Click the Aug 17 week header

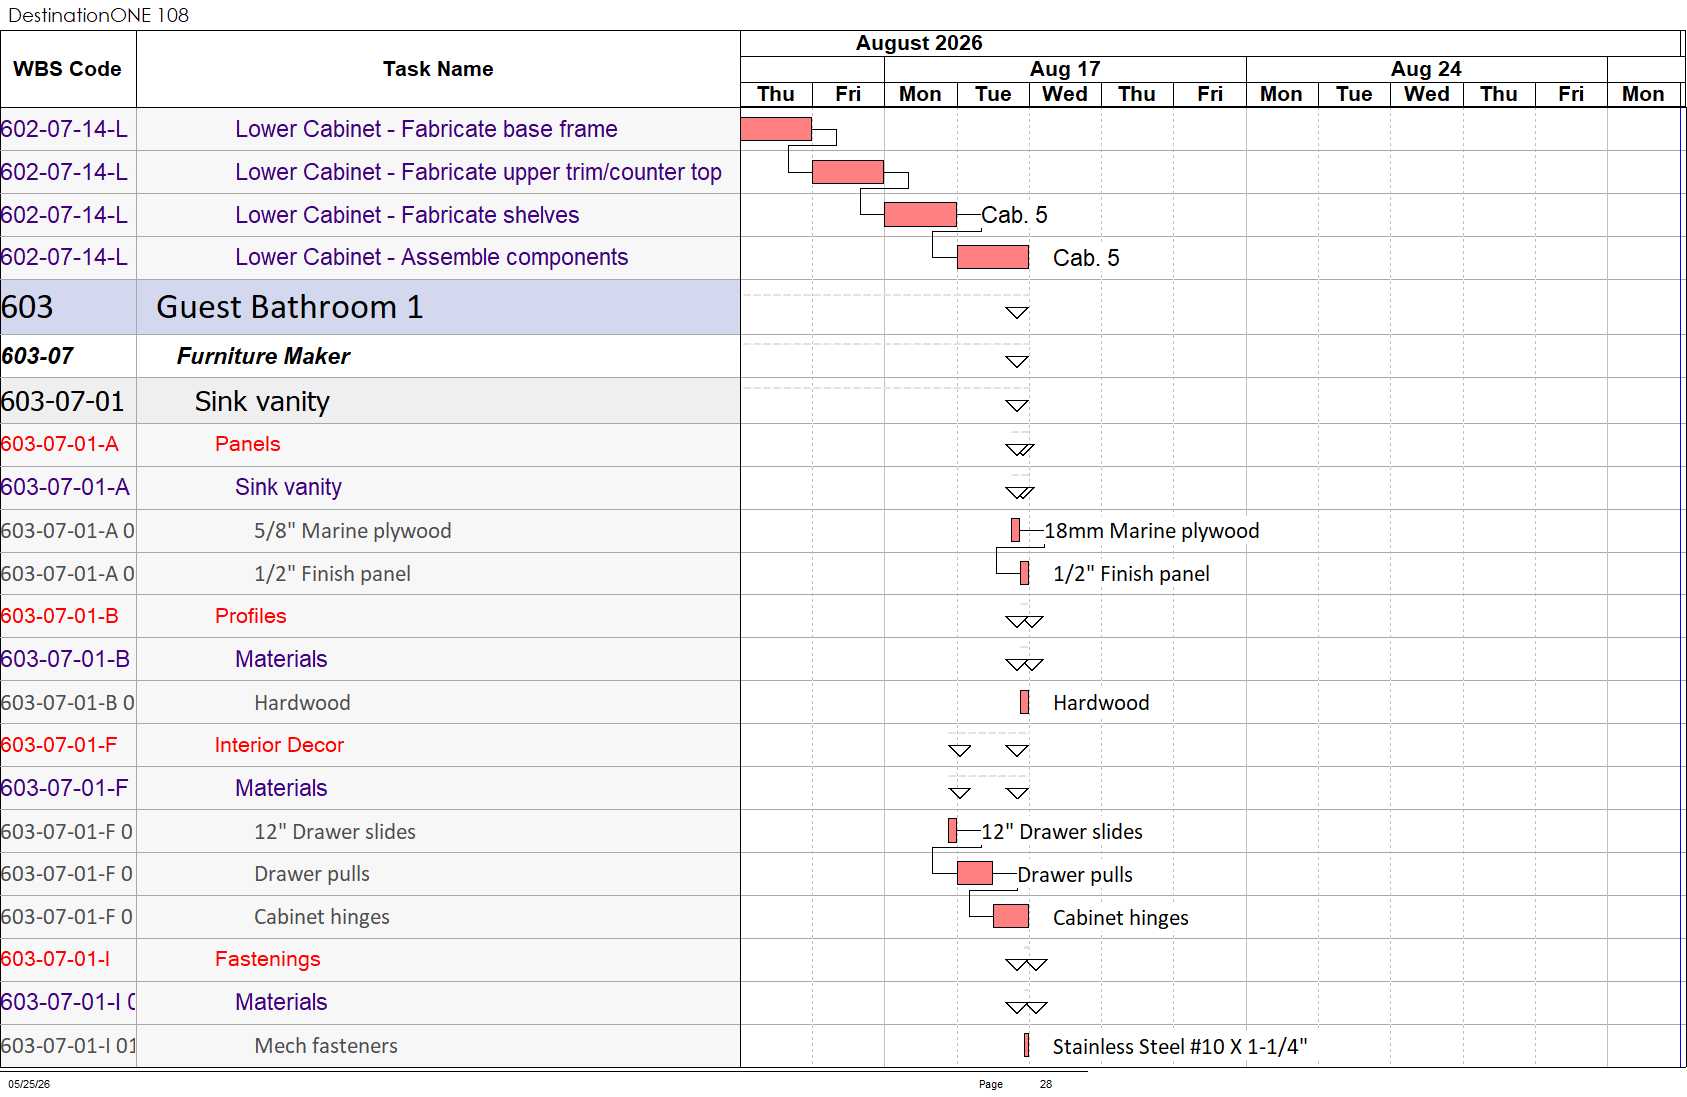coord(1065,69)
